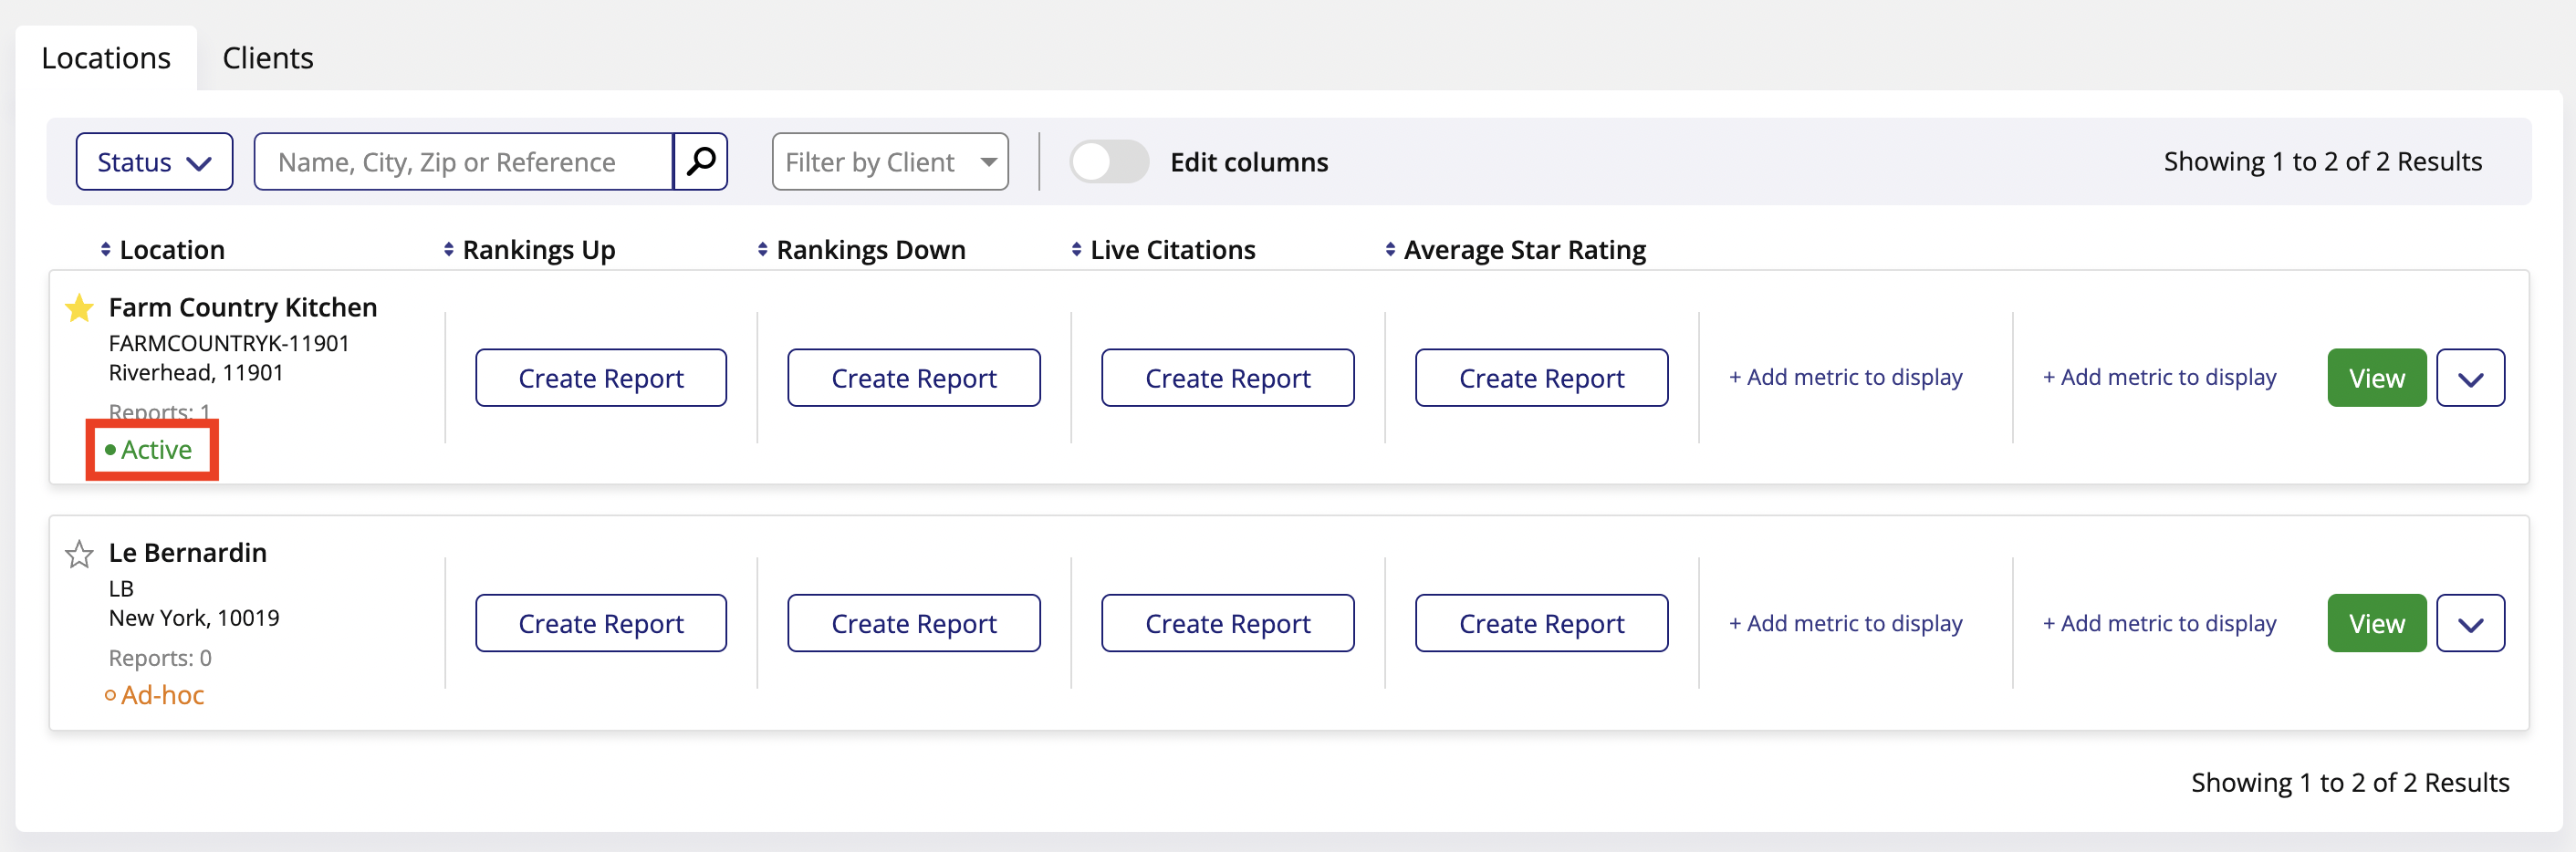
Task: Toggle the Edit columns switch
Action: 1108,162
